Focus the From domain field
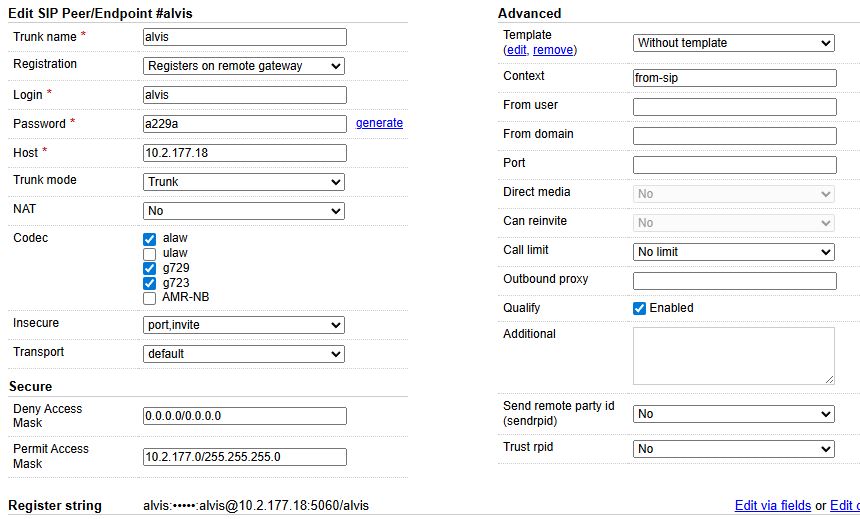This screenshot has height=519, width=860. pyautogui.click(x=734, y=136)
